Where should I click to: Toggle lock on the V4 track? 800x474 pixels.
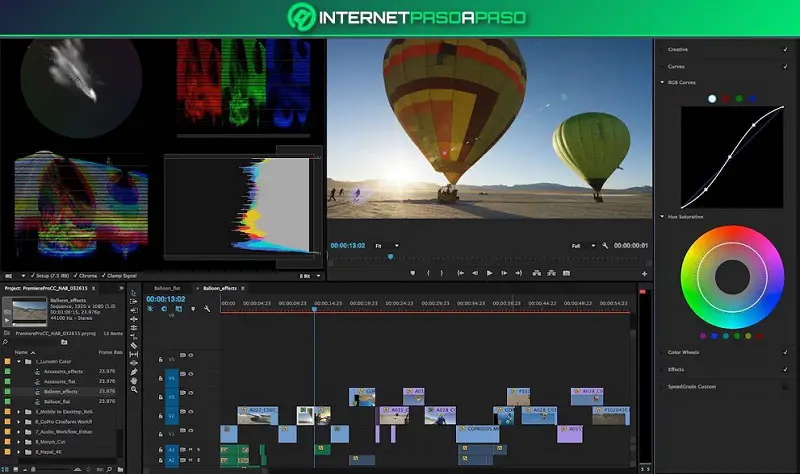tap(160, 378)
